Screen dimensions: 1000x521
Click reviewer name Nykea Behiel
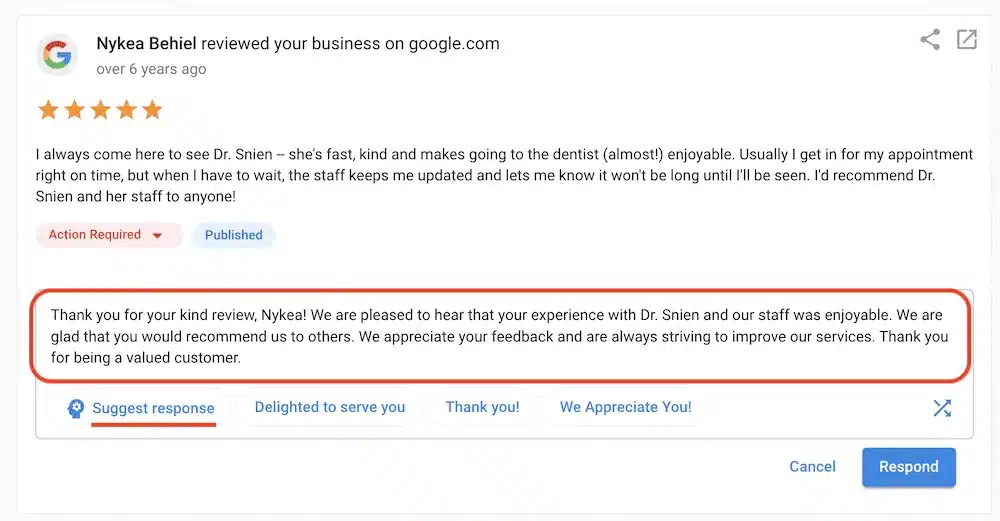click(x=148, y=44)
